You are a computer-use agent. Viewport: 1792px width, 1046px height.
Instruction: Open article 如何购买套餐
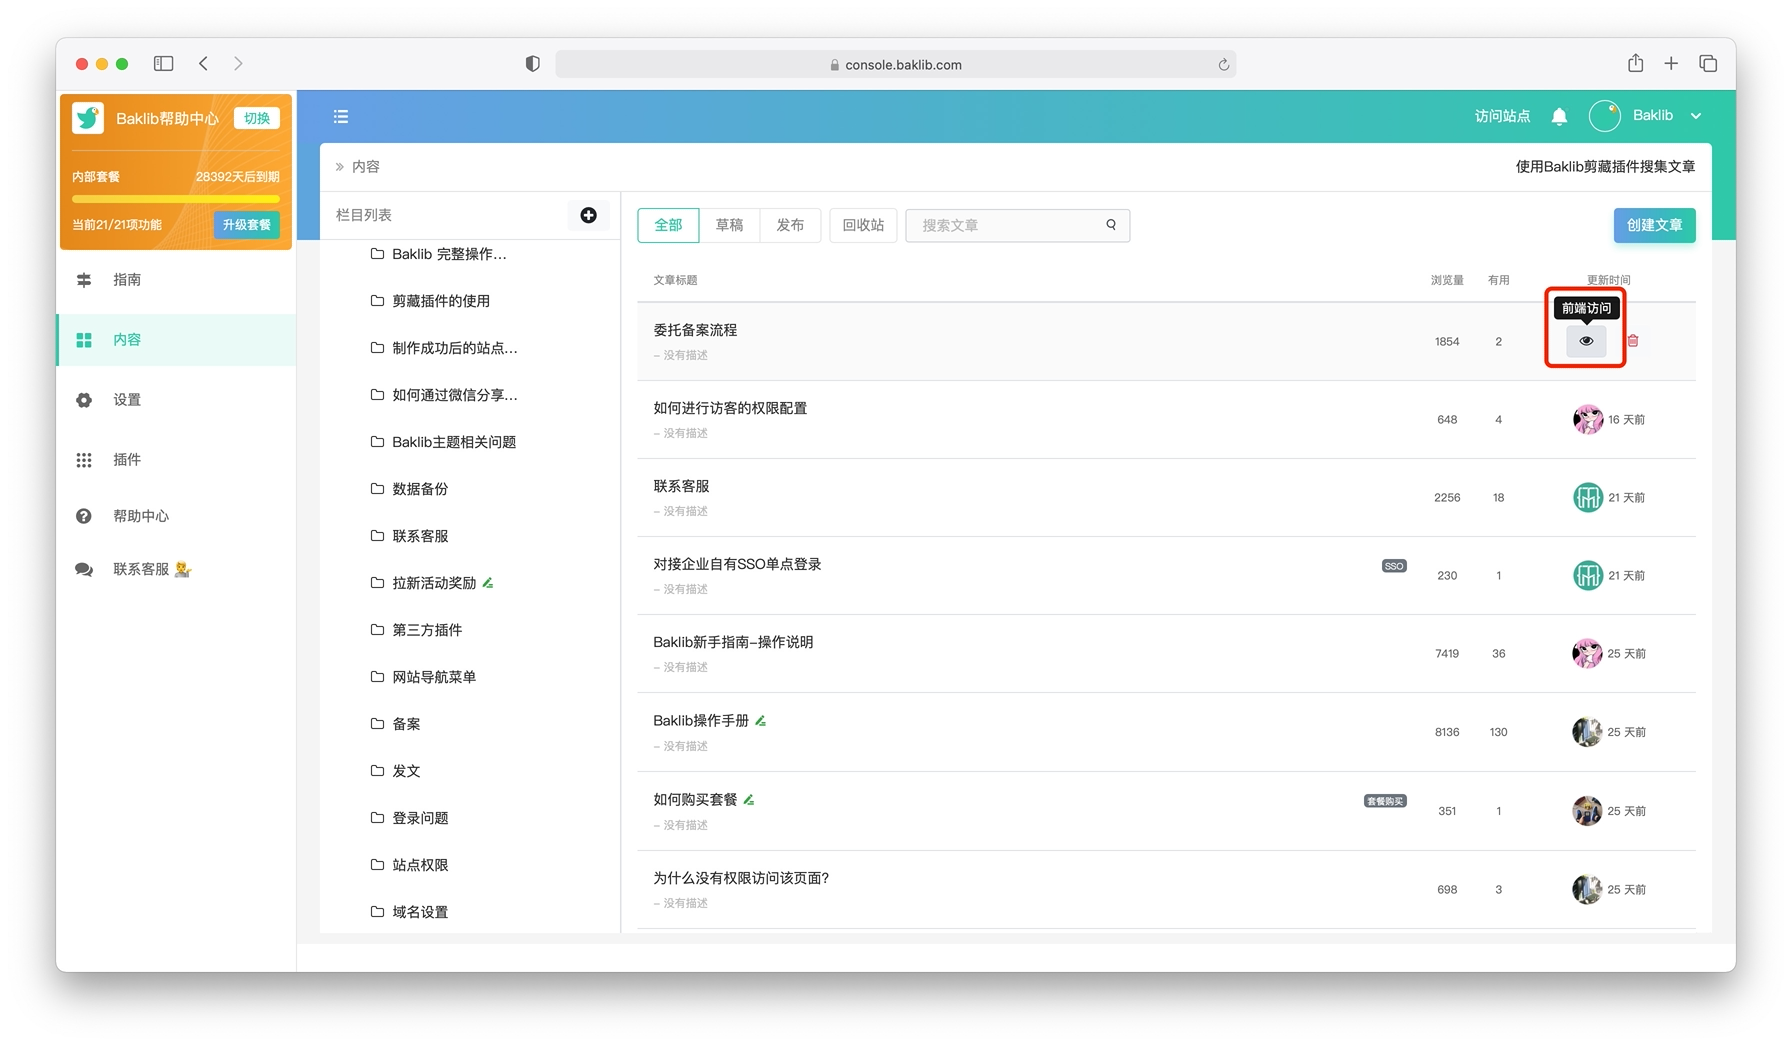tap(695, 799)
